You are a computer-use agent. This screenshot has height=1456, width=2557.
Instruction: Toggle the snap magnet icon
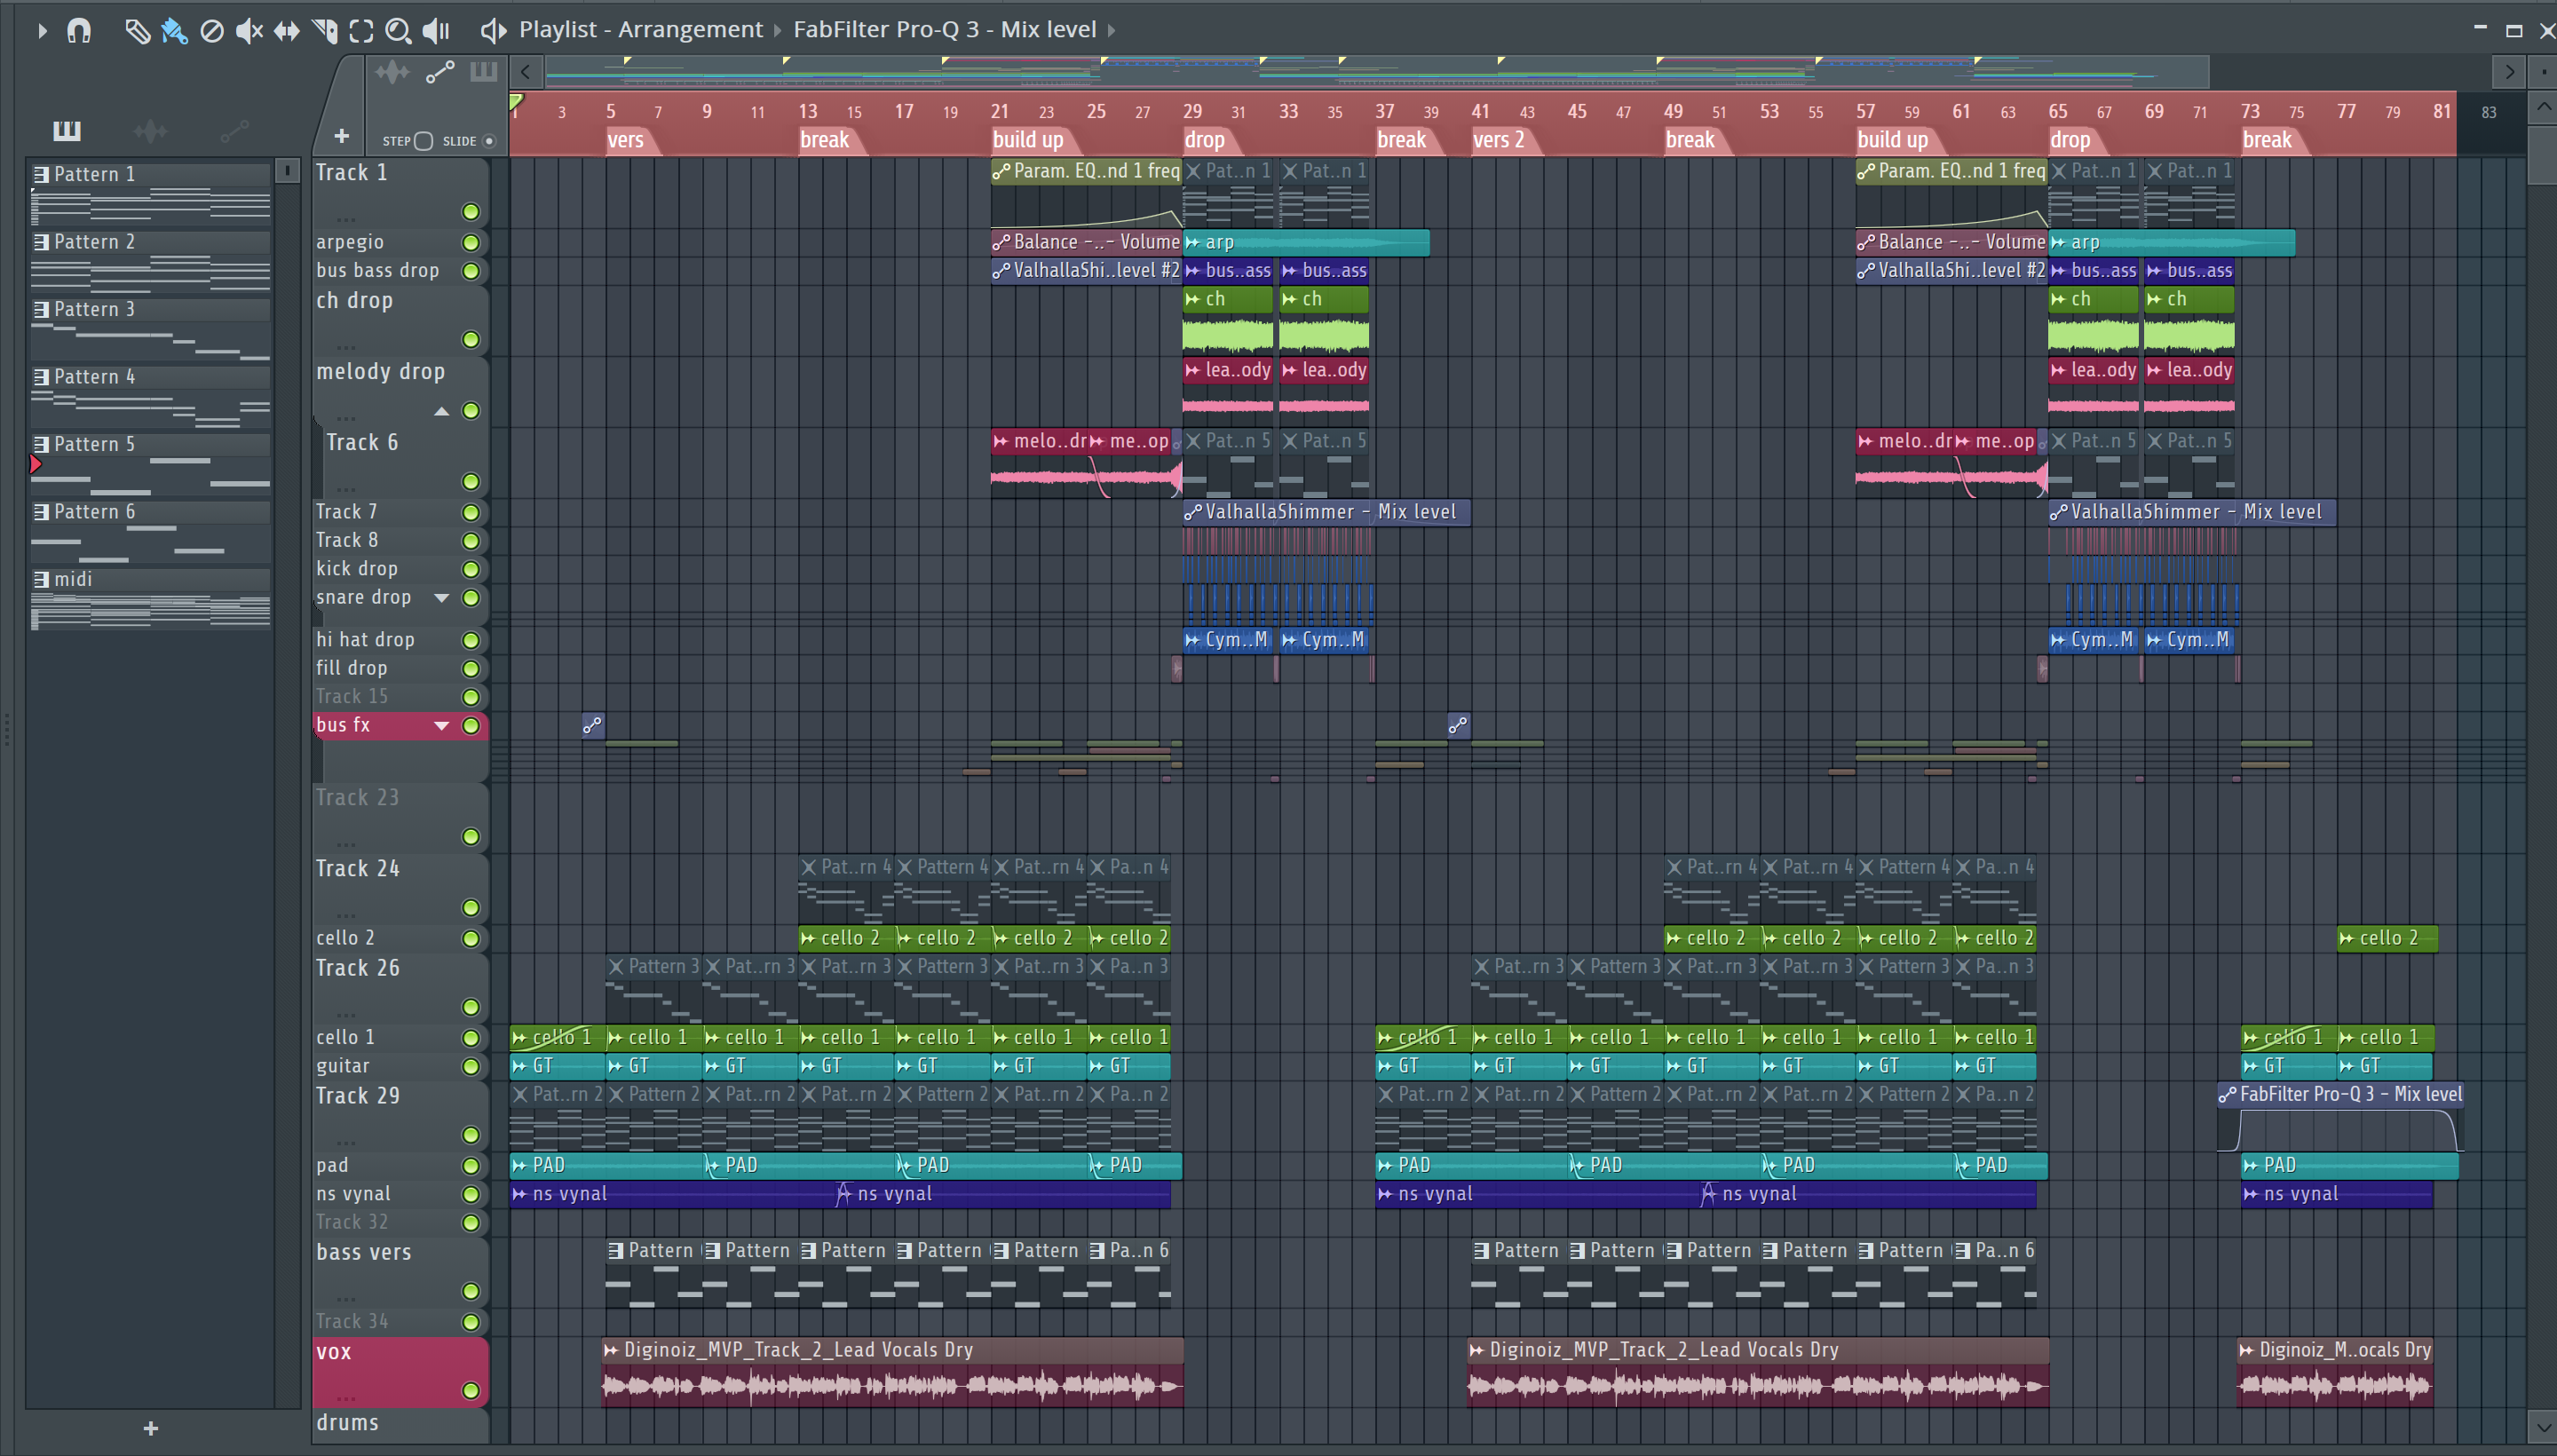(79, 31)
